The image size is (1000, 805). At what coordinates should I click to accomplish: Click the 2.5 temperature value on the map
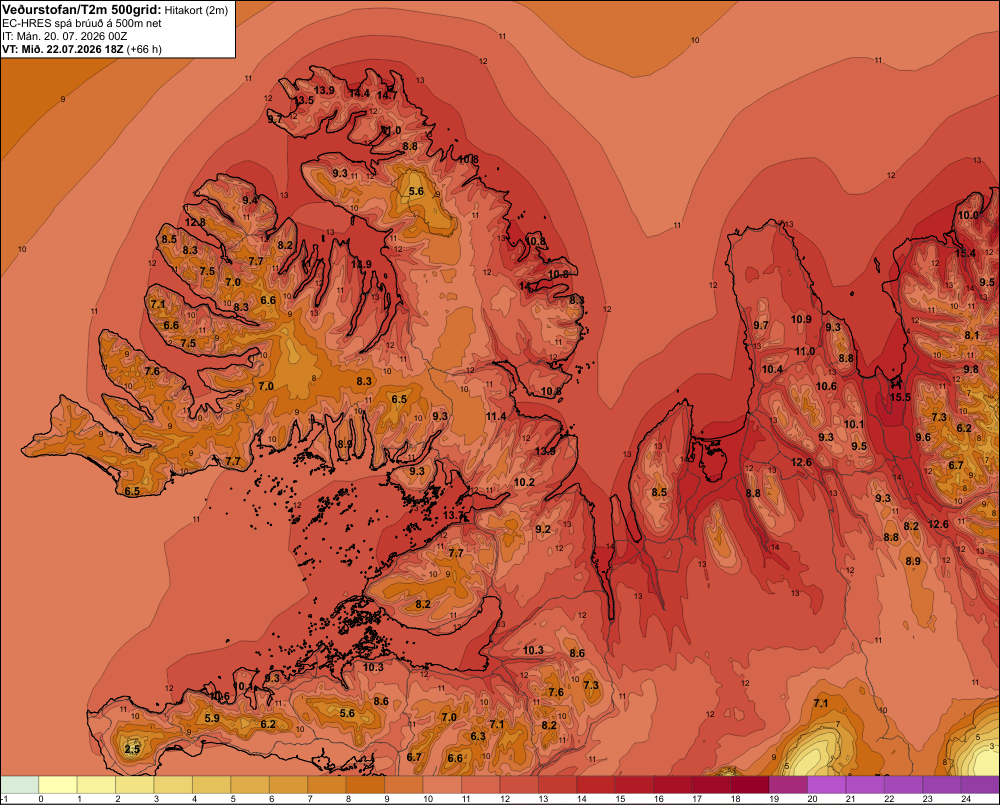pos(132,749)
